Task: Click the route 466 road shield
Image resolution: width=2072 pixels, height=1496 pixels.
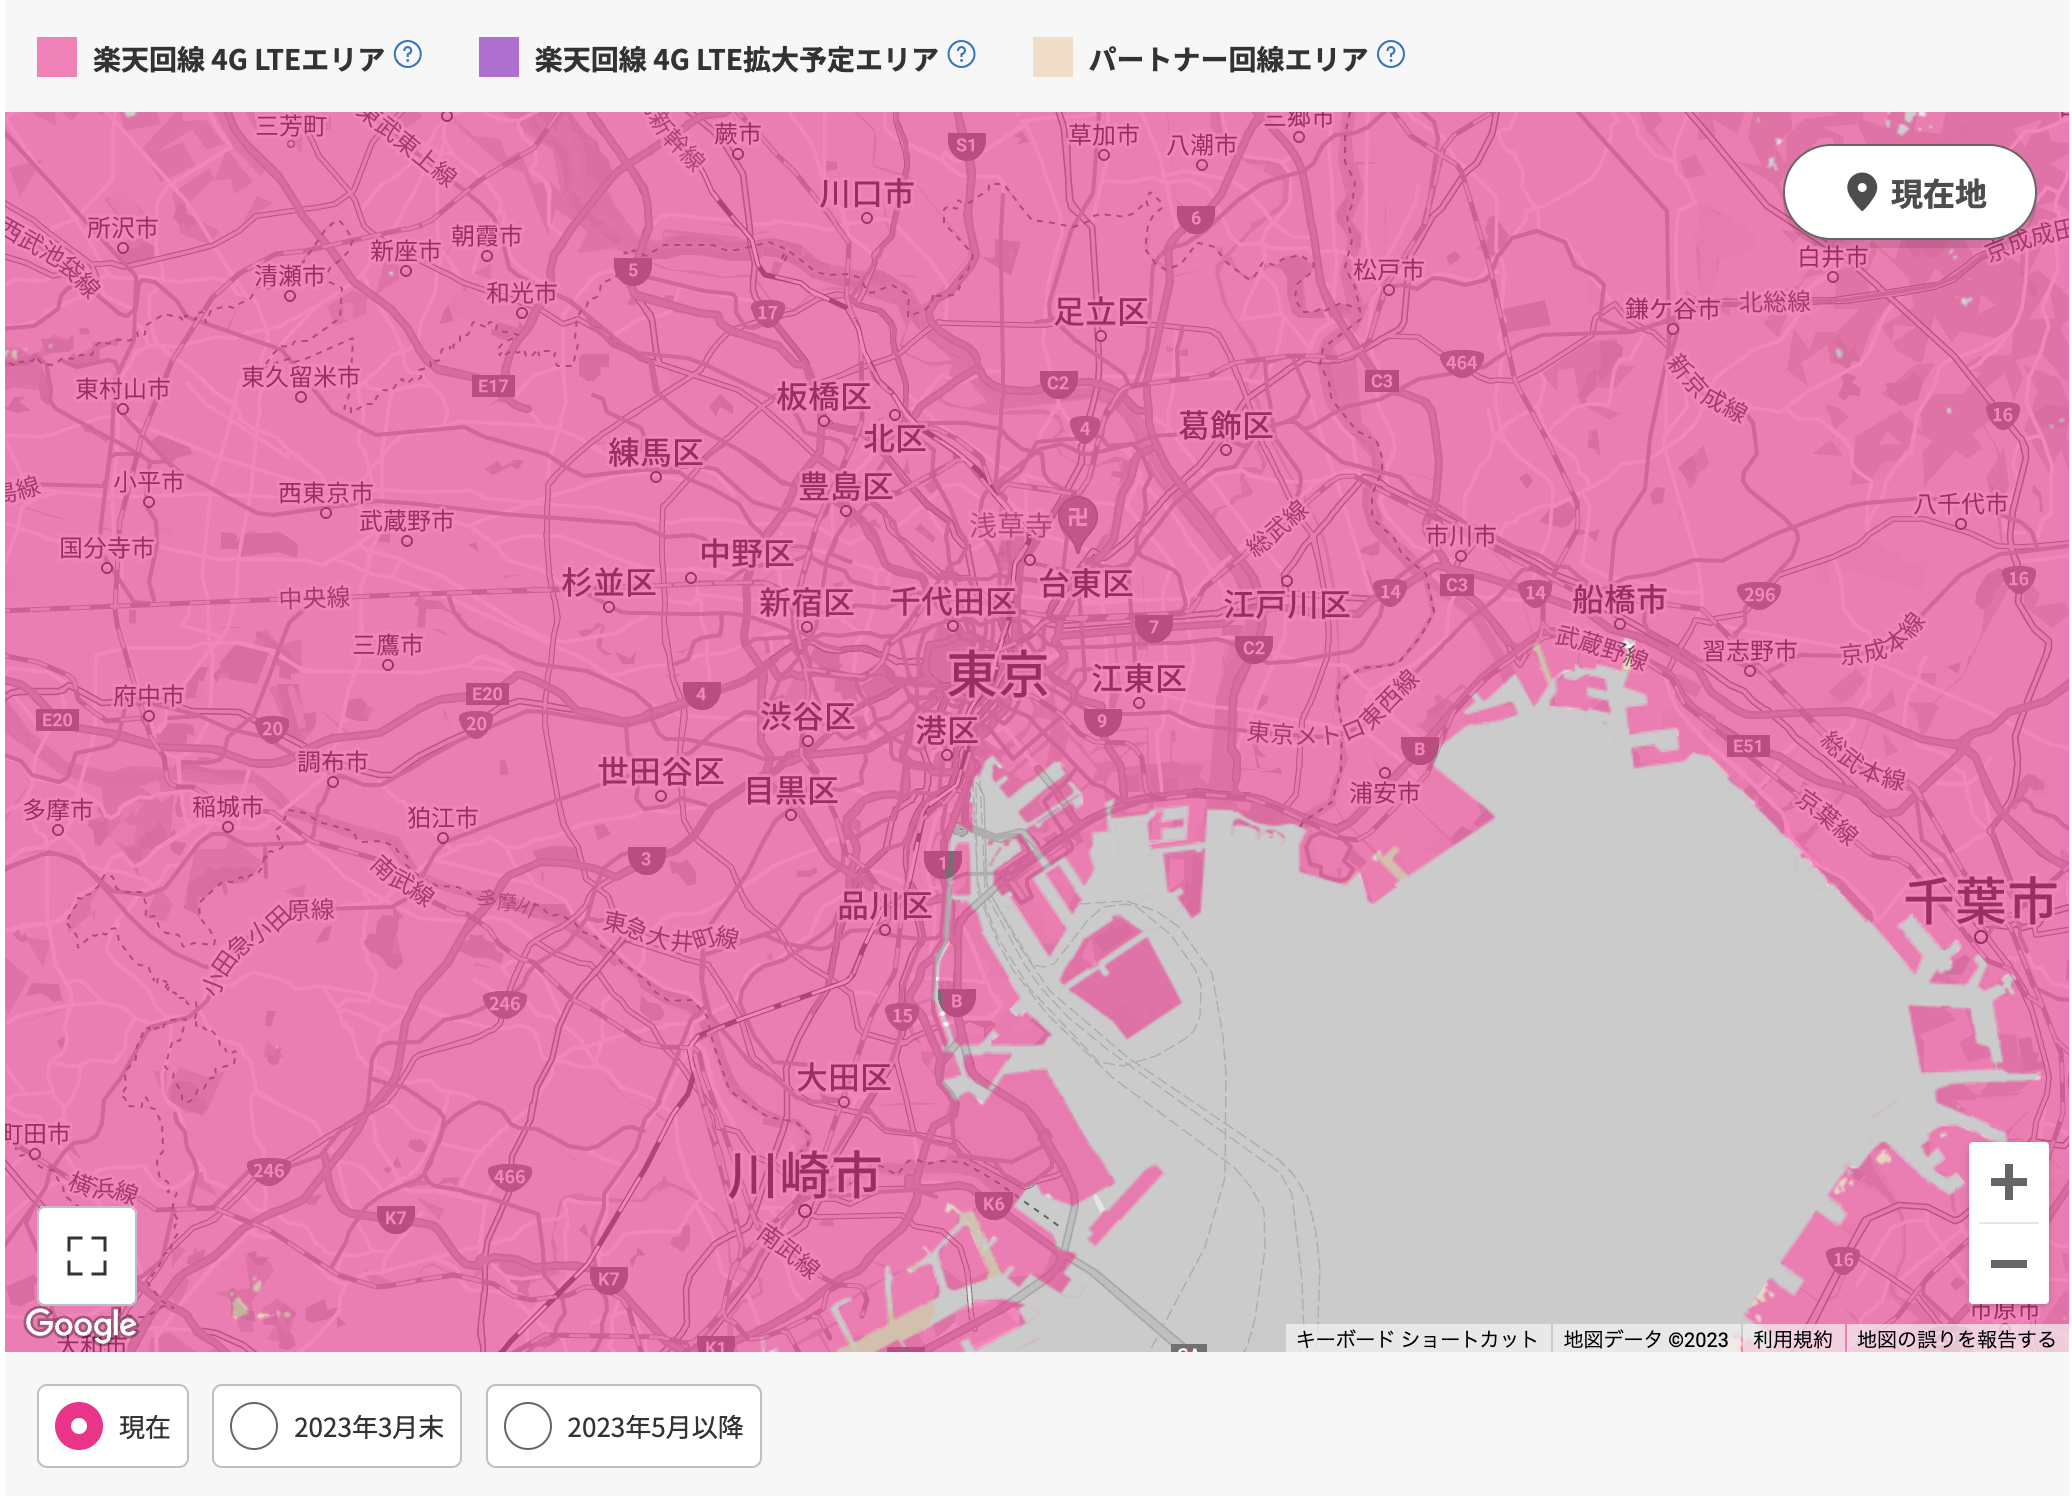Action: (x=509, y=1176)
